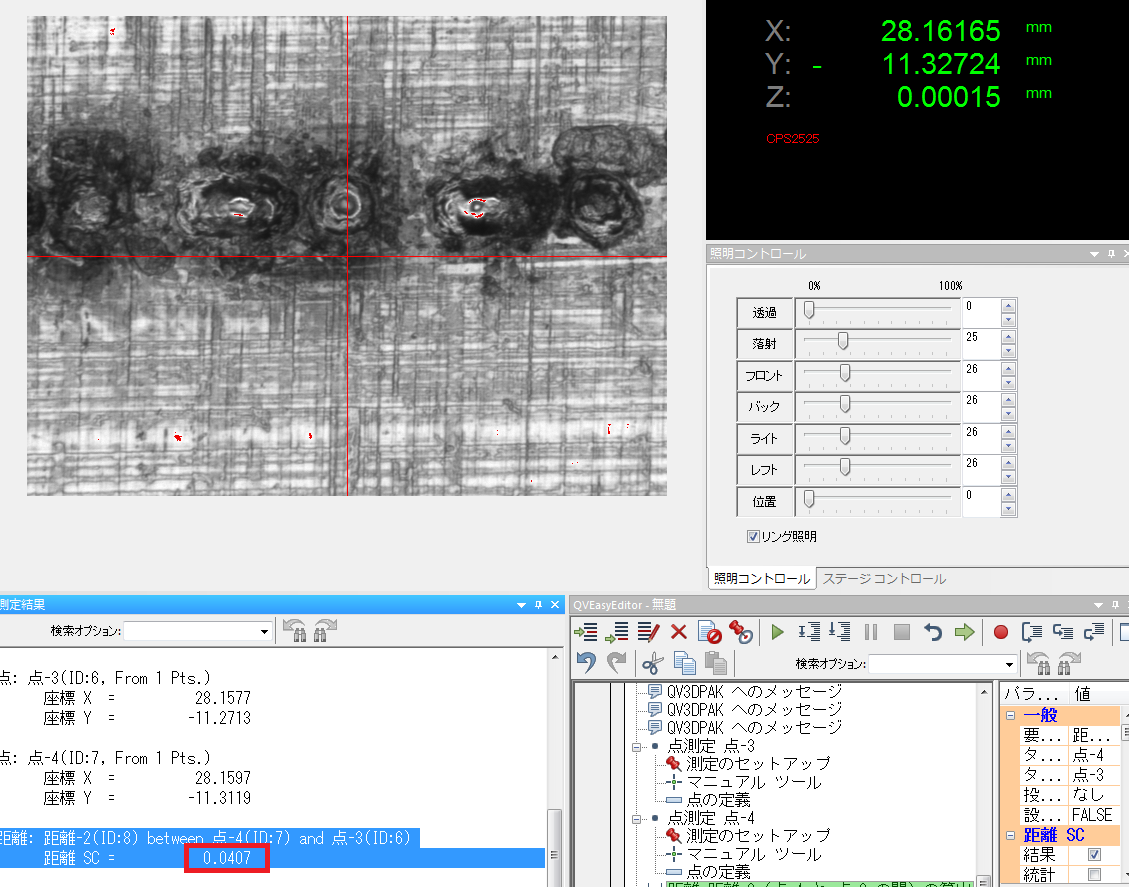Click the 透過 lighting button
Viewport: 1129px width, 887px height.
[765, 312]
